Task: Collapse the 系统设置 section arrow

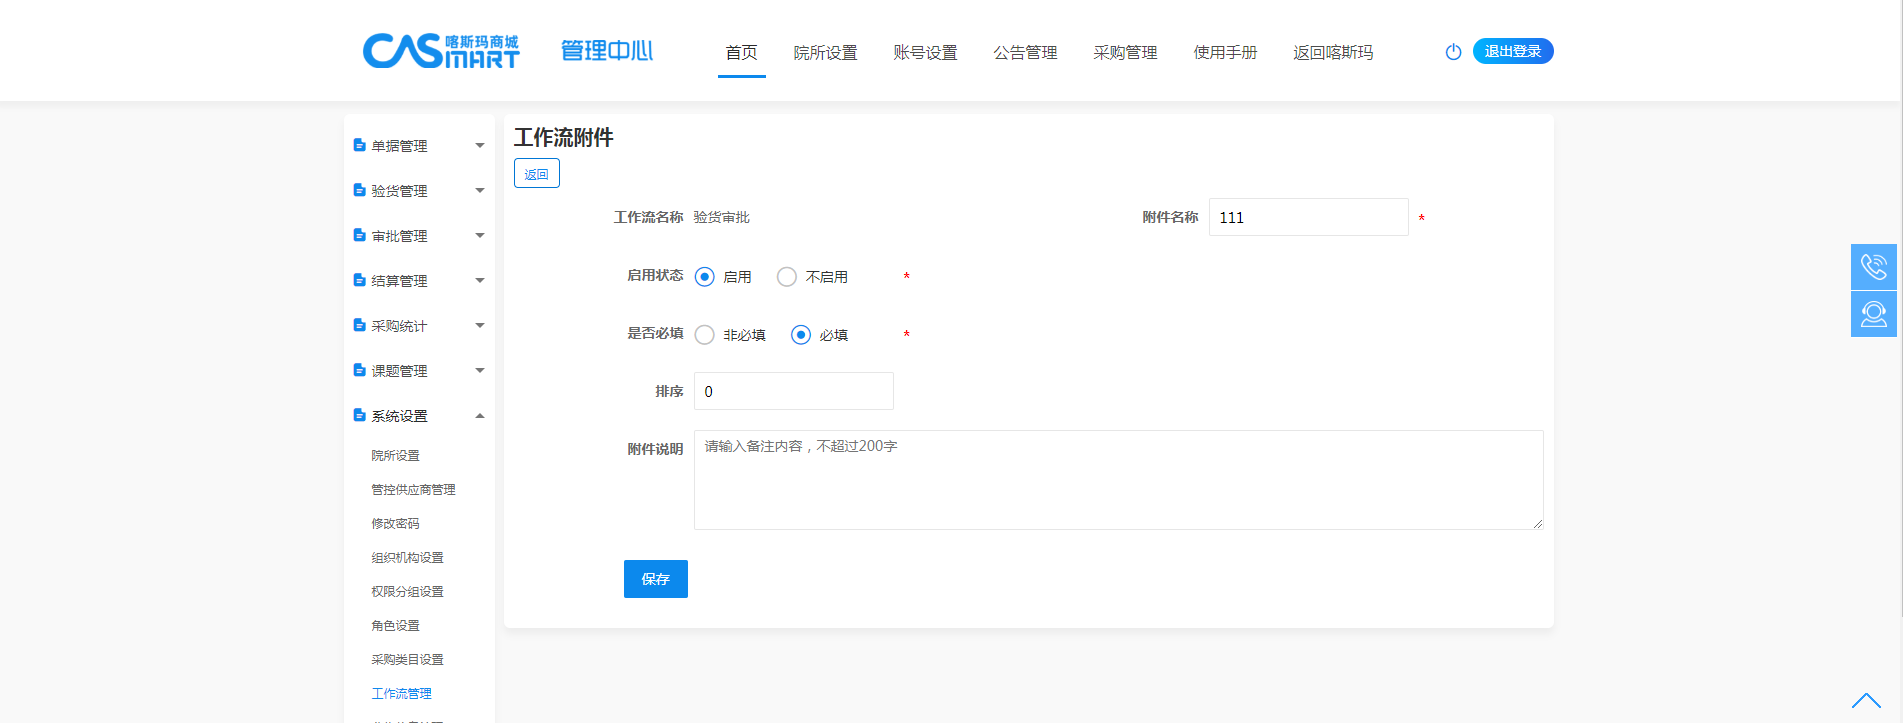Action: [x=480, y=415]
